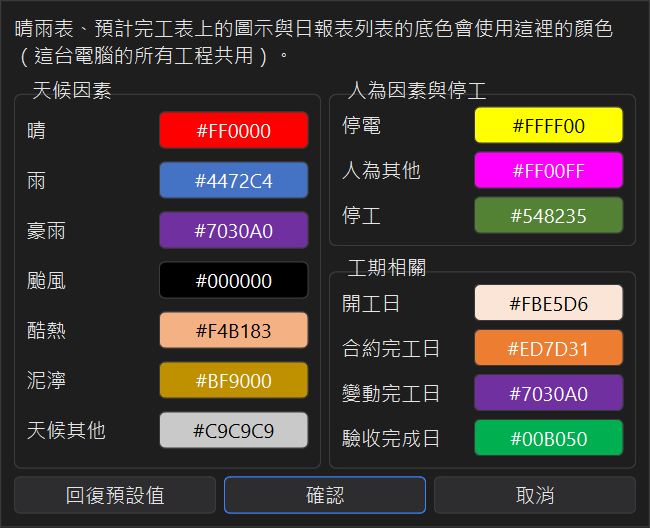Click the 人為因素與停工 group label
650x528 pixels.
click(417, 90)
